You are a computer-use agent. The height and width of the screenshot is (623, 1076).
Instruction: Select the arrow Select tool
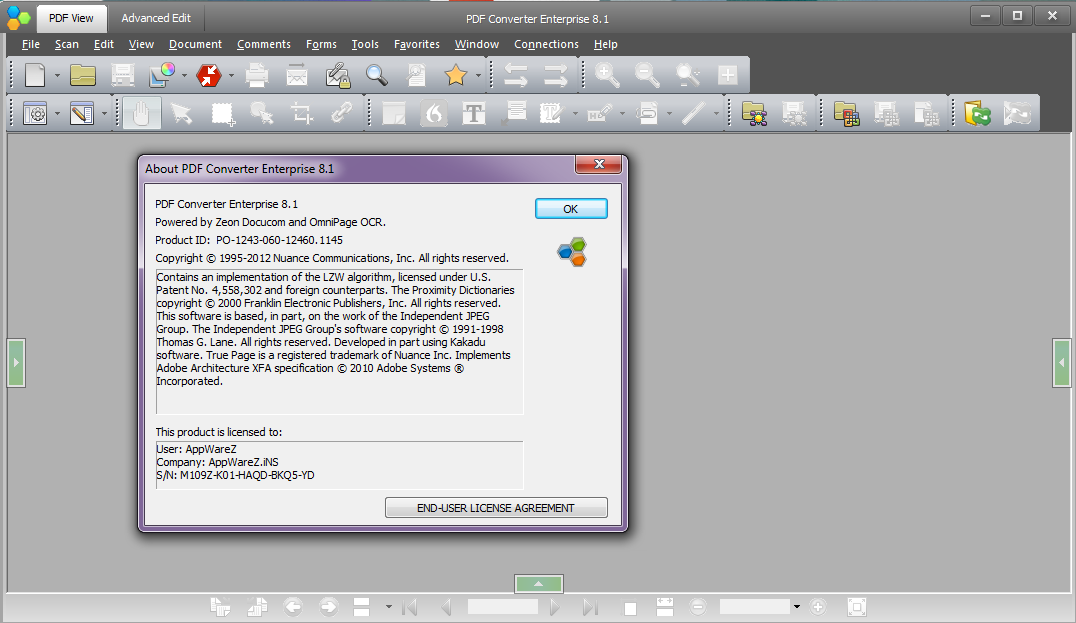[181, 113]
